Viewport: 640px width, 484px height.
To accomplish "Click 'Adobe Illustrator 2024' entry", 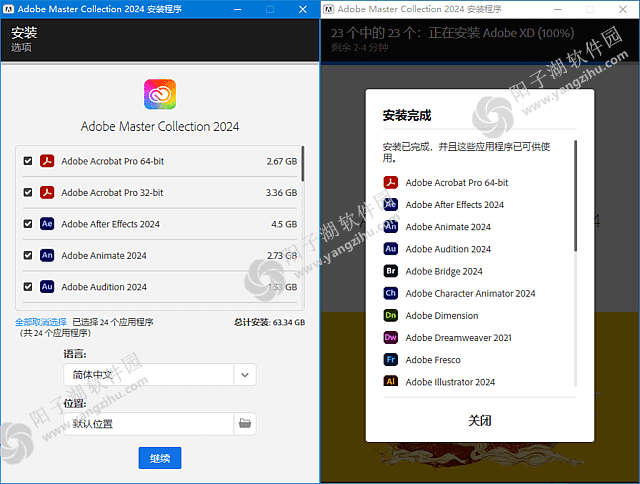I will [x=450, y=382].
